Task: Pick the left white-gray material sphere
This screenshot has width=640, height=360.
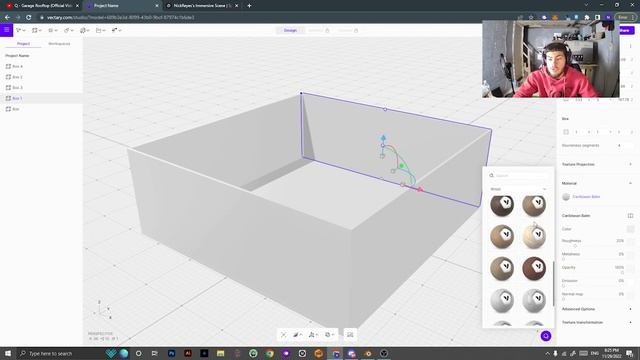Action: coord(502,300)
